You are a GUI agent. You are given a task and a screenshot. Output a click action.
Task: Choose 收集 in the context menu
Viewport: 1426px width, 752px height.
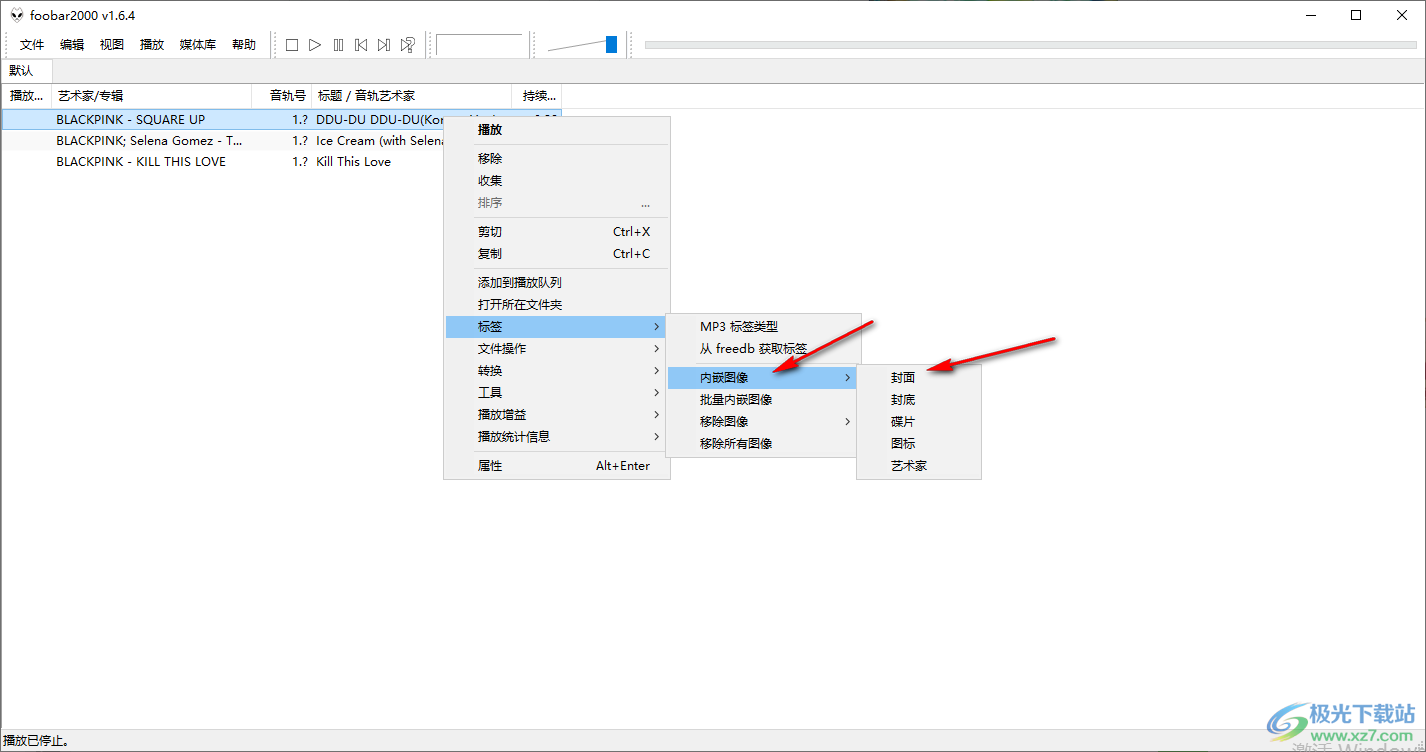click(x=557, y=181)
